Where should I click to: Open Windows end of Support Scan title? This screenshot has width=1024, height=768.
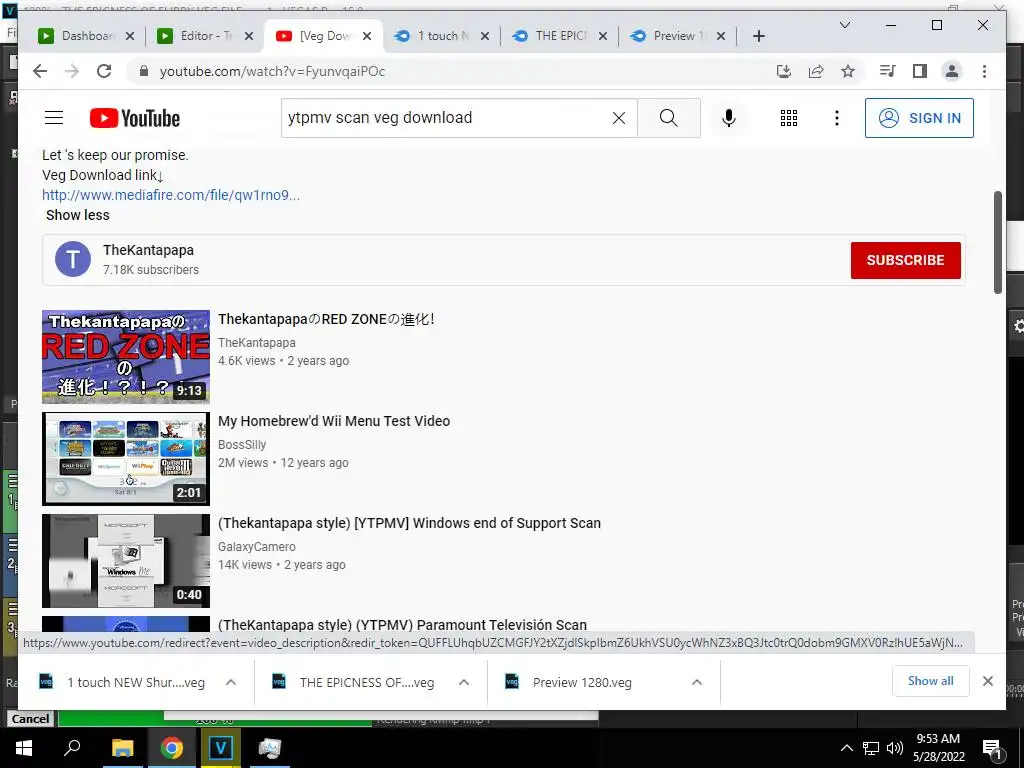(x=409, y=523)
